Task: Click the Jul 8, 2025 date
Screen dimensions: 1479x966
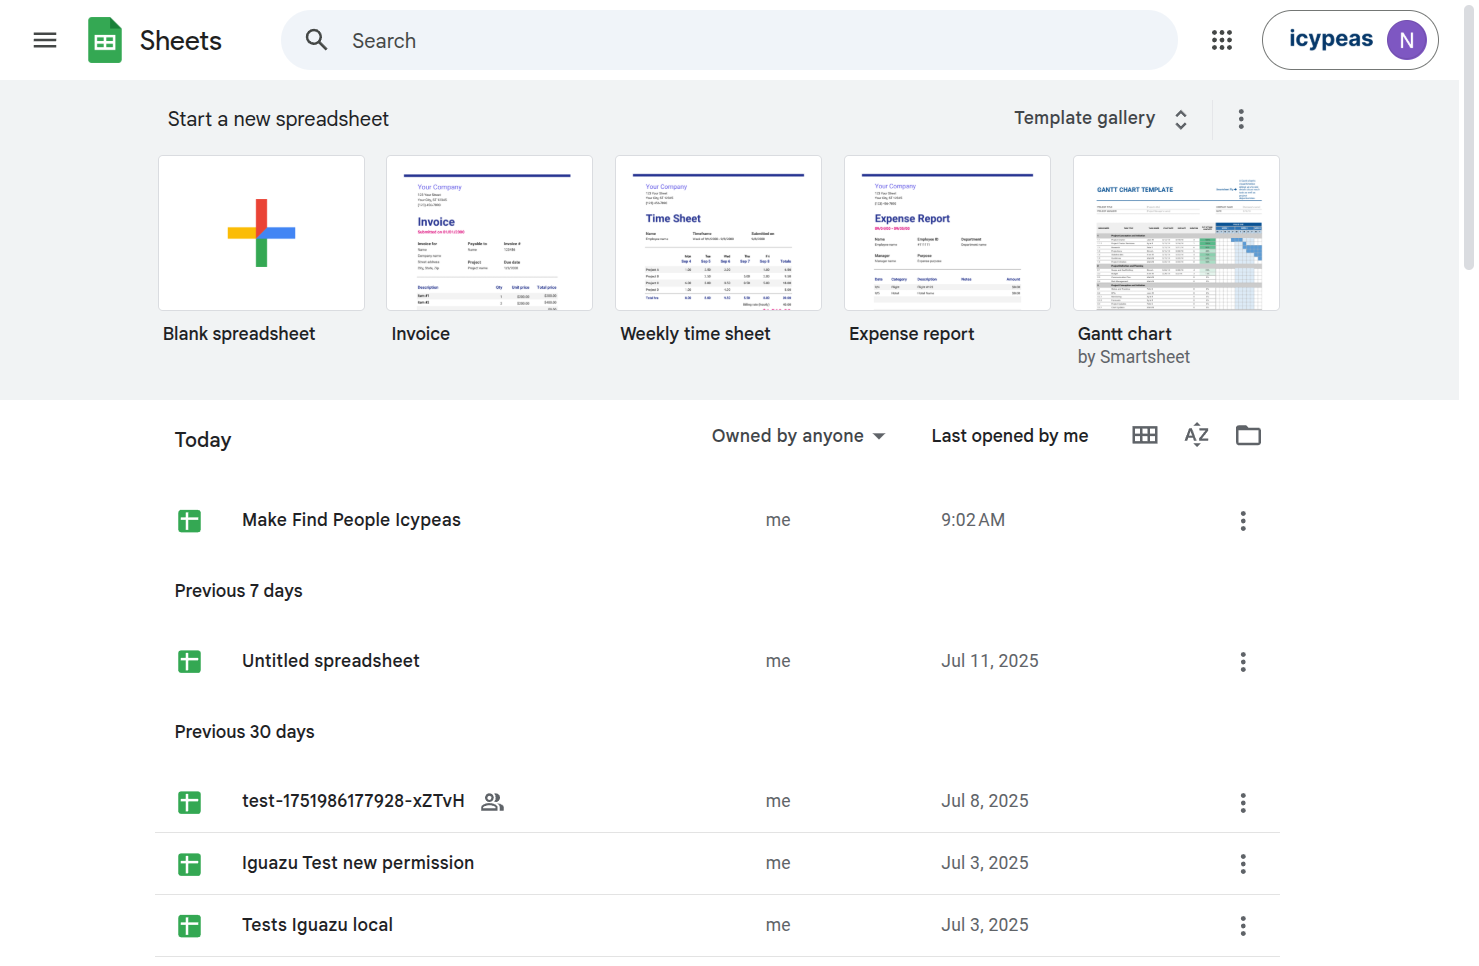Action: [x=985, y=801]
